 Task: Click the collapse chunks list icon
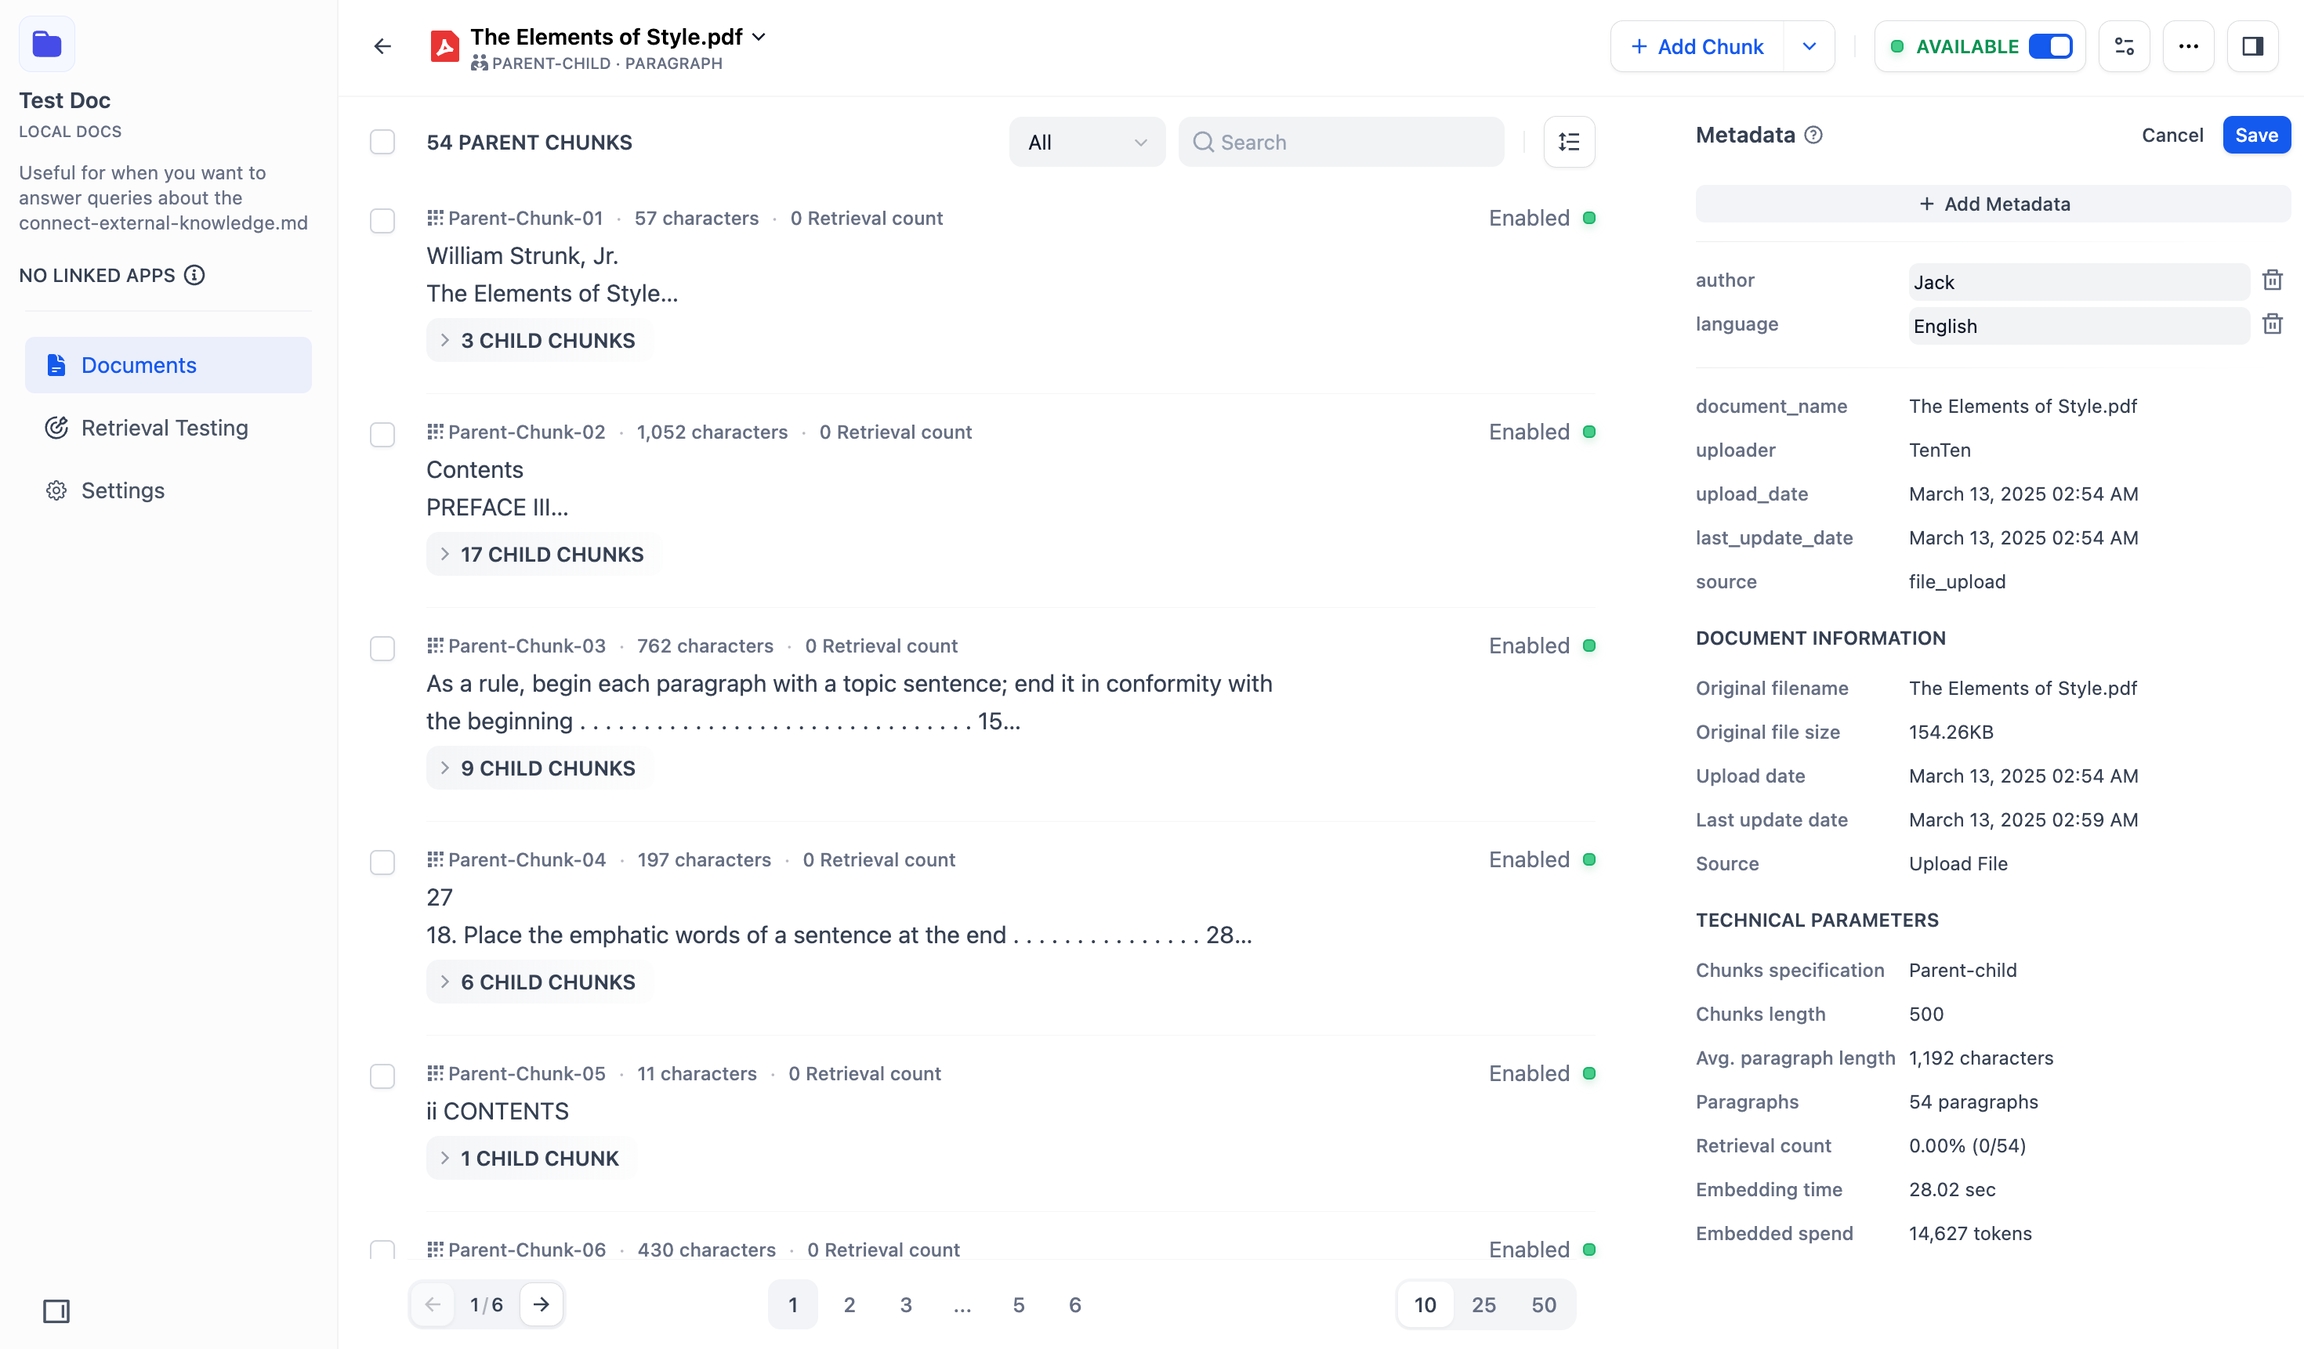click(1569, 142)
